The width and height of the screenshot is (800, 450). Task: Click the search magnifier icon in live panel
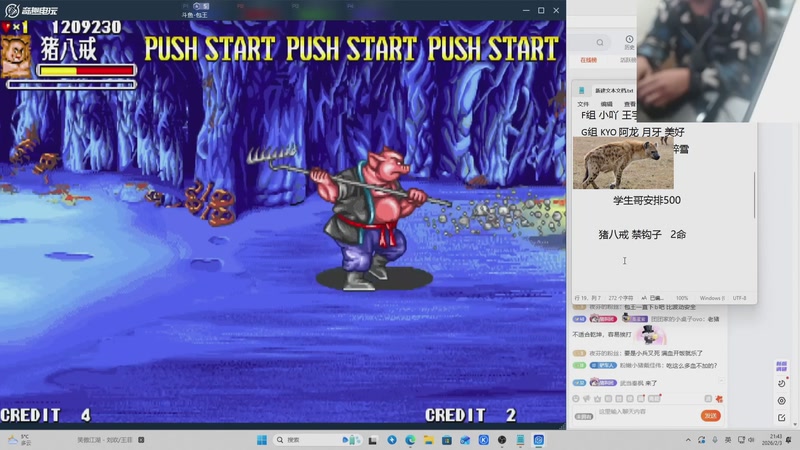pos(600,42)
